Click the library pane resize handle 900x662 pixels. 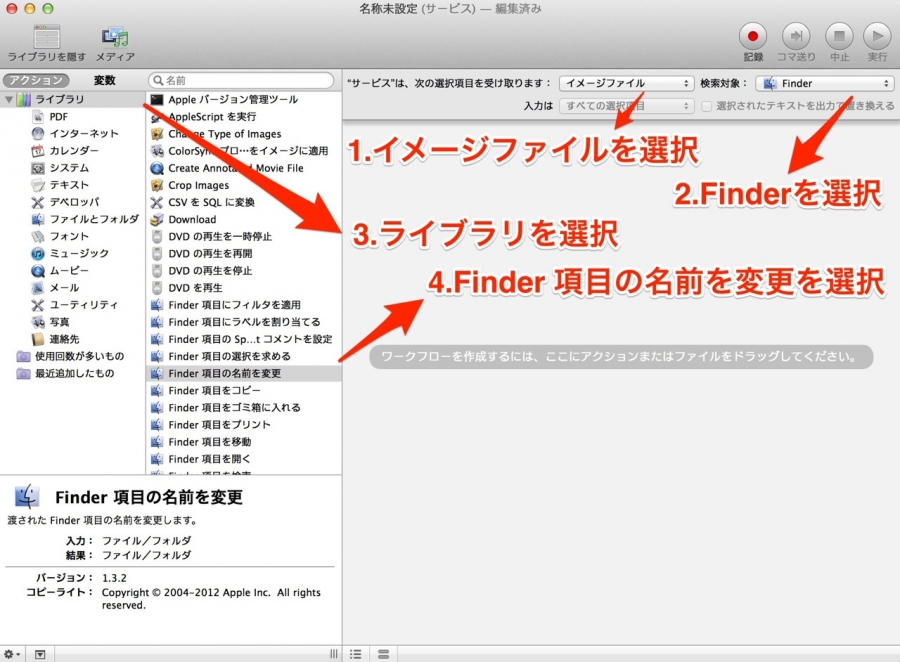click(333, 654)
